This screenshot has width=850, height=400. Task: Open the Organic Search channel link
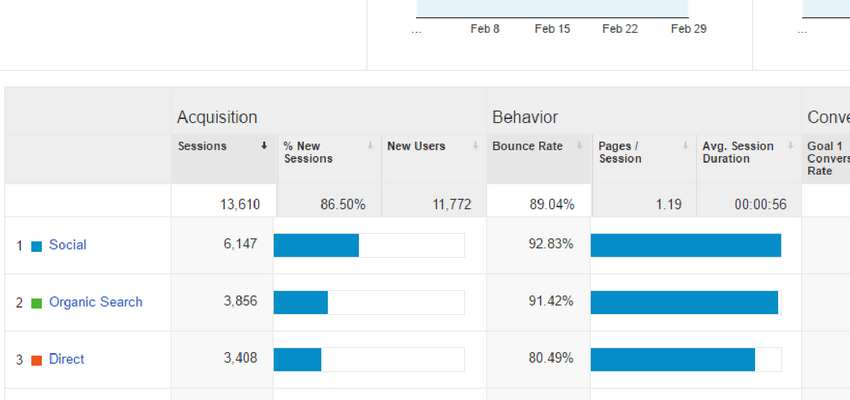(x=95, y=302)
